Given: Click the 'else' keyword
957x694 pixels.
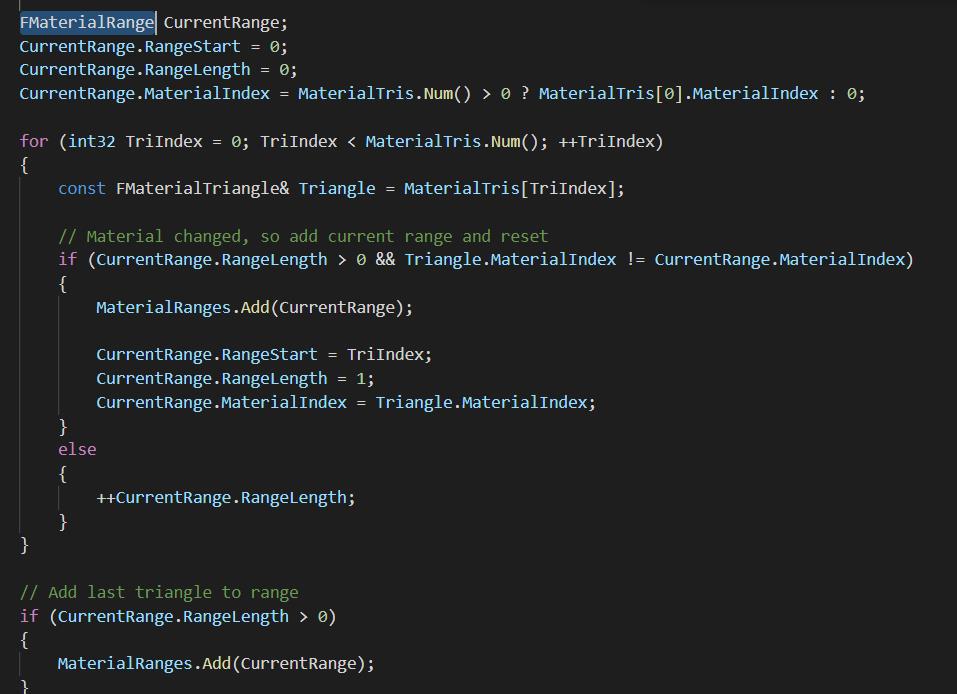Looking at the screenshot, I should pyautogui.click(x=77, y=450).
